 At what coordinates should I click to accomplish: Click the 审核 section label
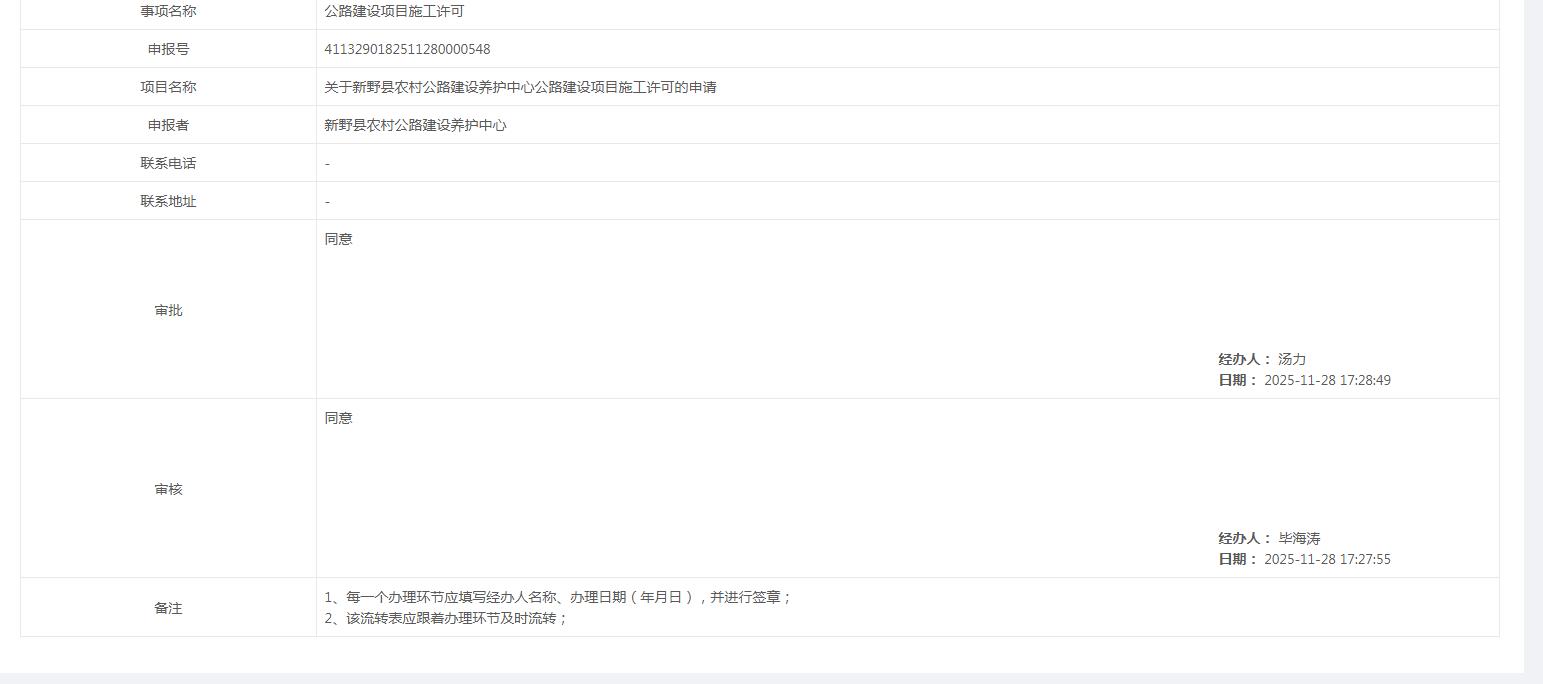click(x=168, y=489)
